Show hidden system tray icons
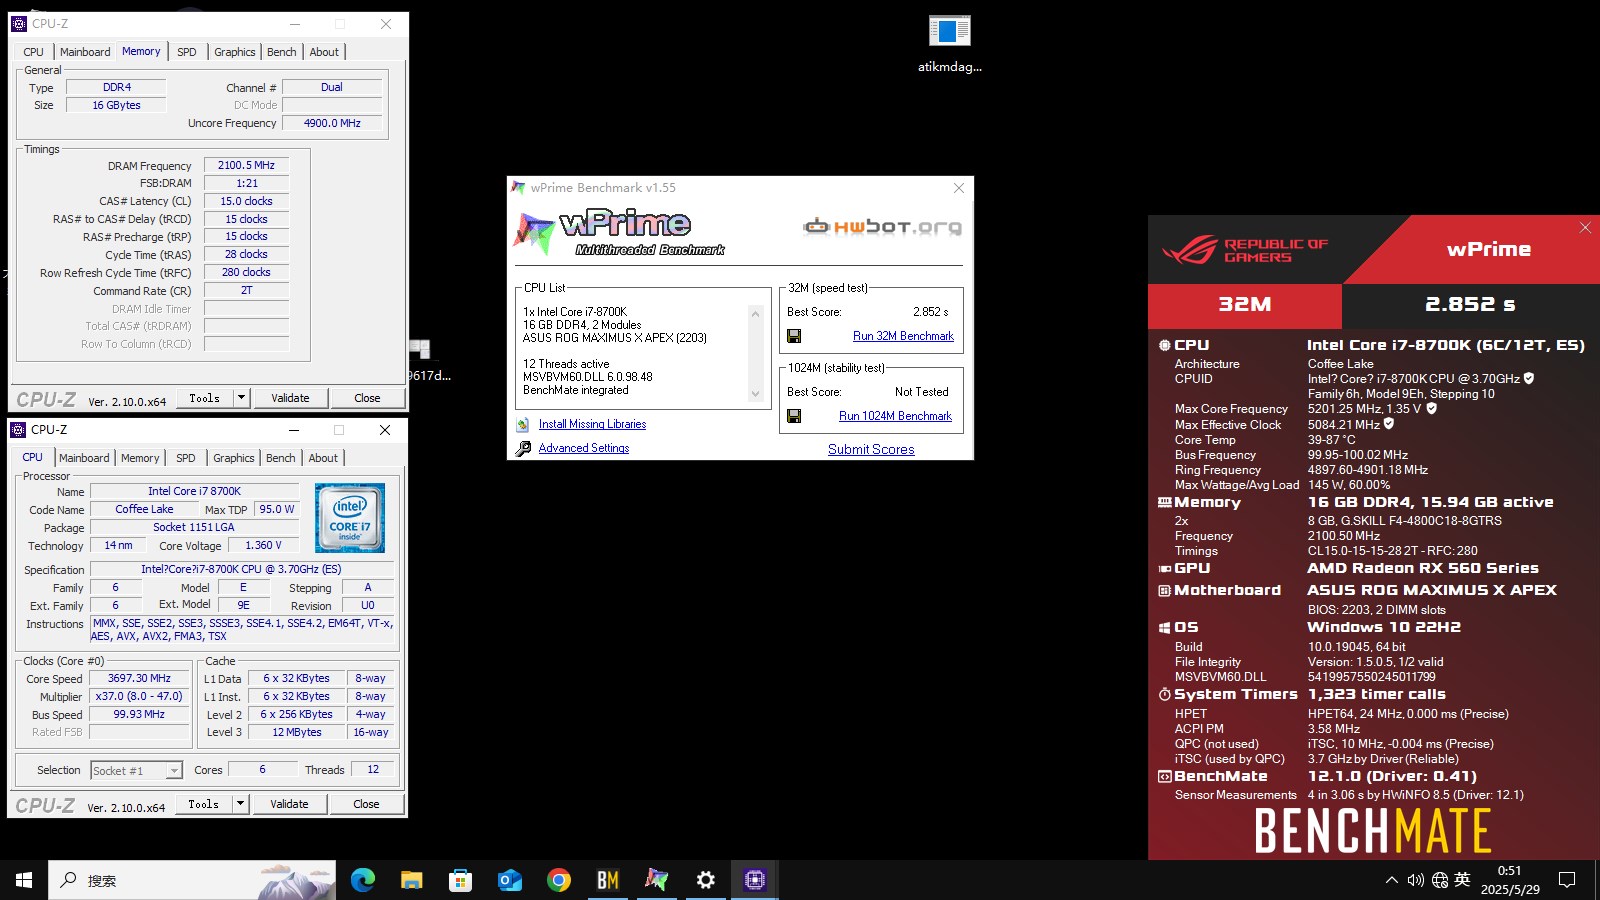Screen dimensions: 1600x900 (1391, 880)
